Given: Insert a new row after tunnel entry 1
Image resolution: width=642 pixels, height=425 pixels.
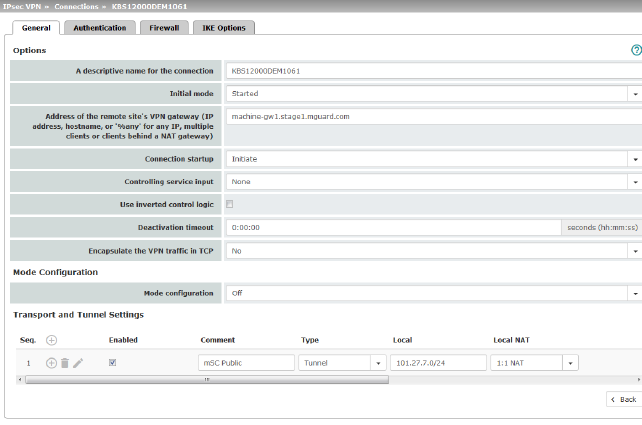Looking at the screenshot, I should [x=51, y=363].
